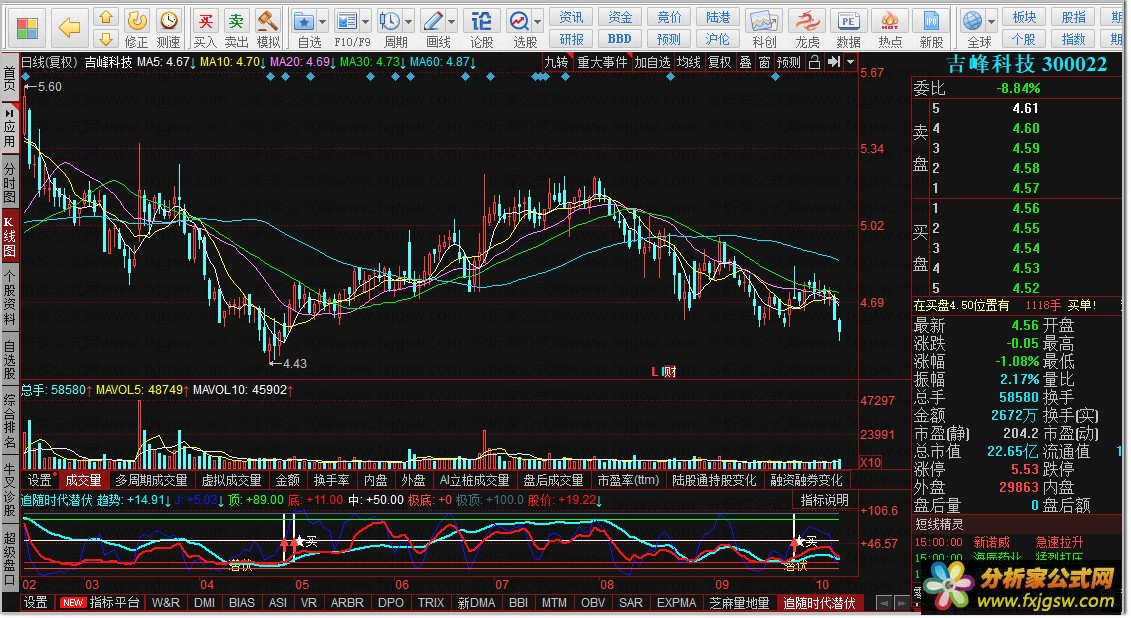Expand the 全球 dropdown arrow
The width and height of the screenshot is (1131, 618).
(992, 22)
